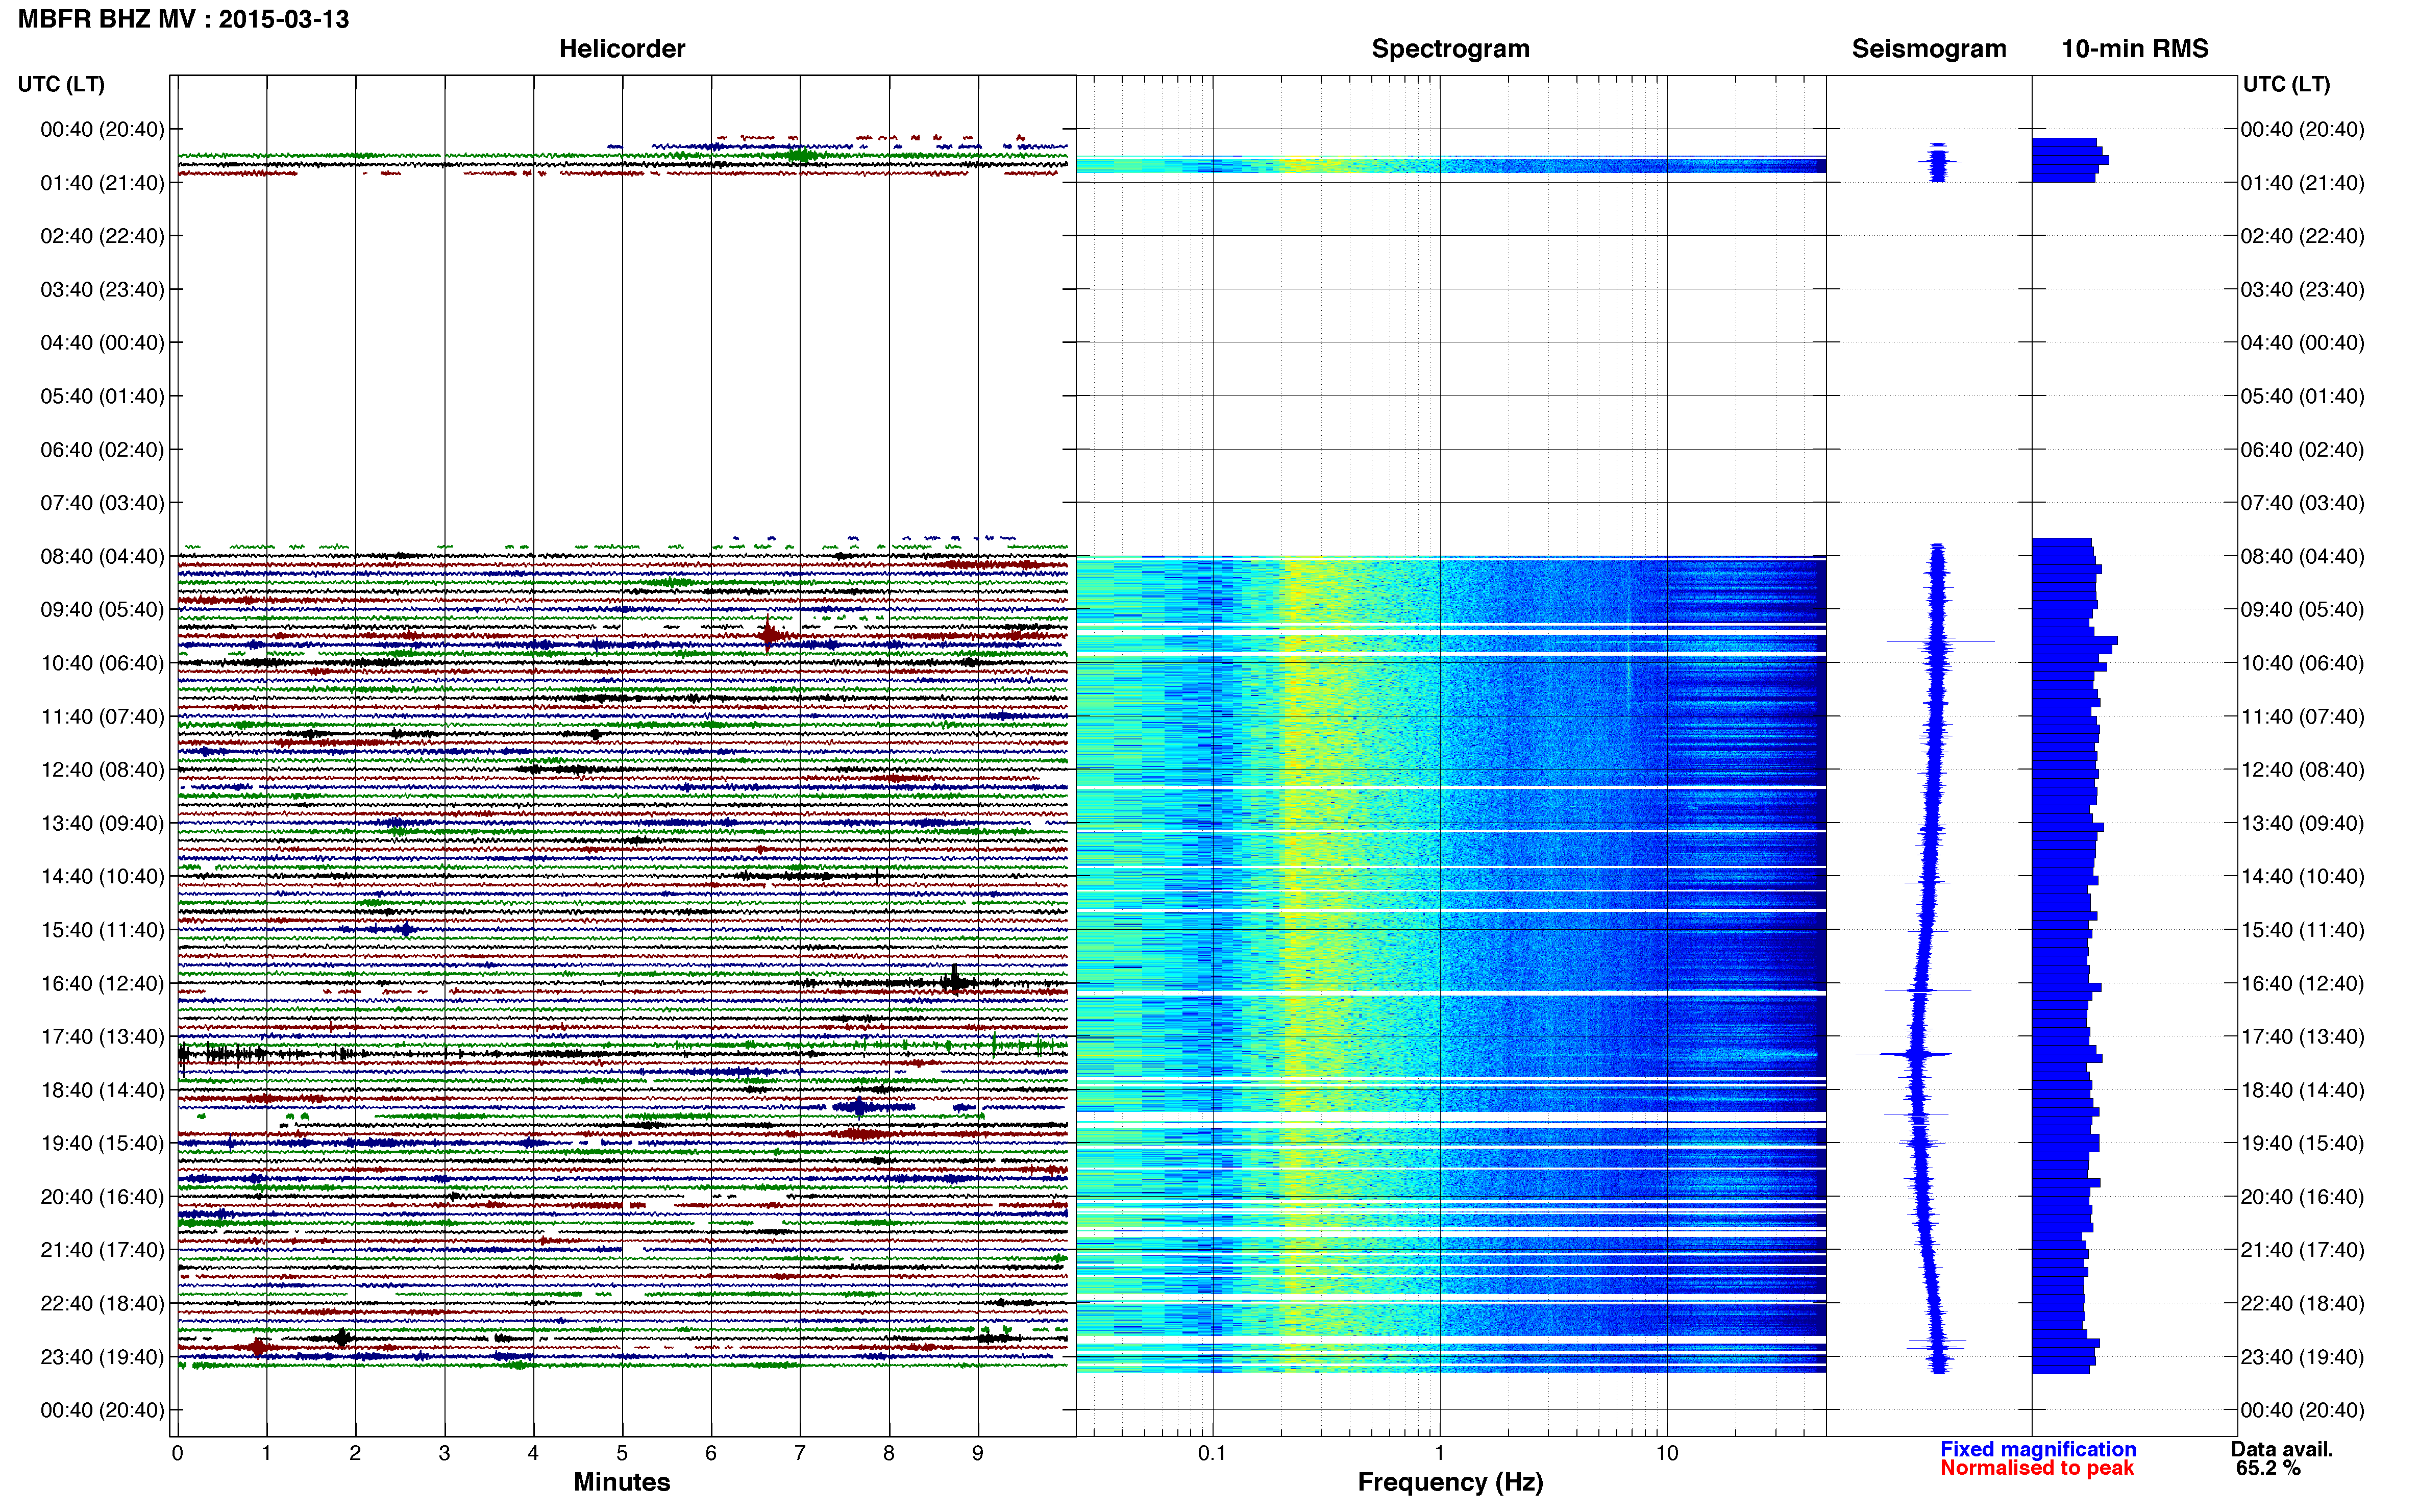Click right axis label '14:40 (10:40)'
Viewport: 2419px width, 1512px height.
coord(2302,876)
